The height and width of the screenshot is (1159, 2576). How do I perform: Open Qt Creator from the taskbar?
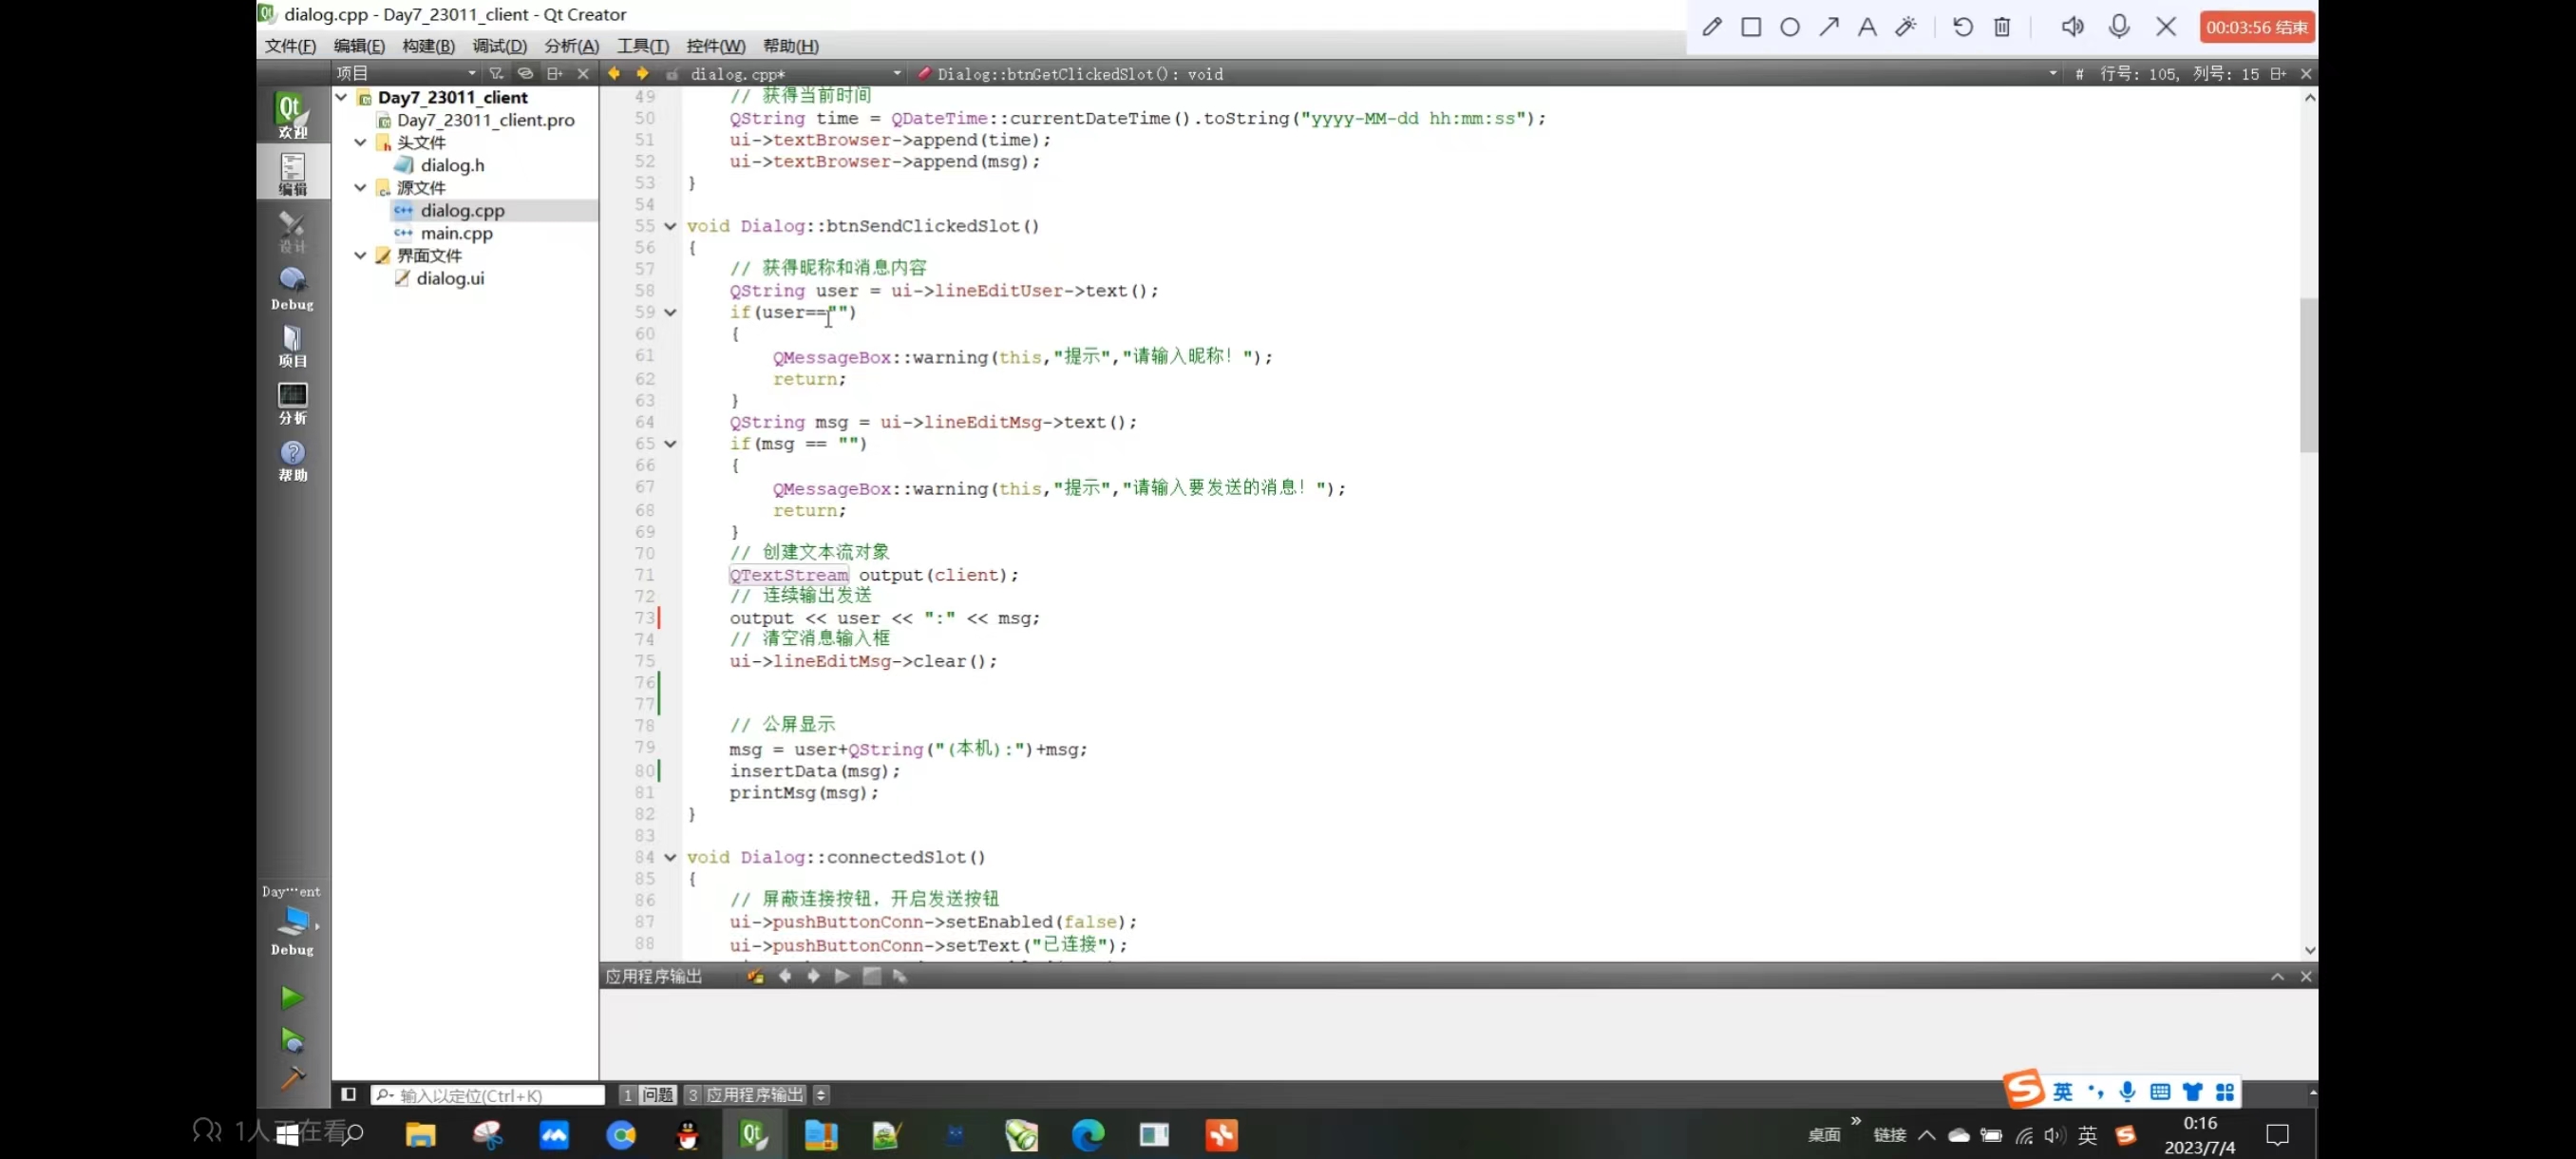753,1134
